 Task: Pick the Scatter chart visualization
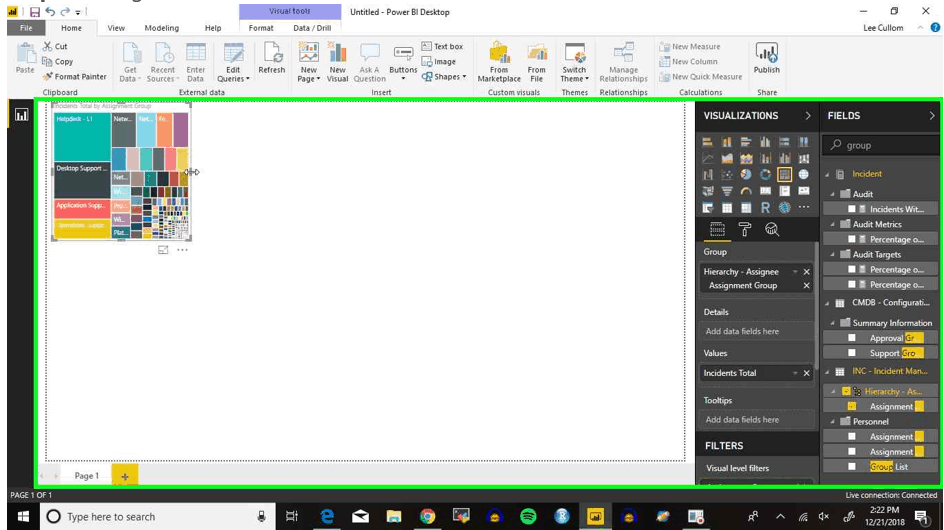[727, 175]
